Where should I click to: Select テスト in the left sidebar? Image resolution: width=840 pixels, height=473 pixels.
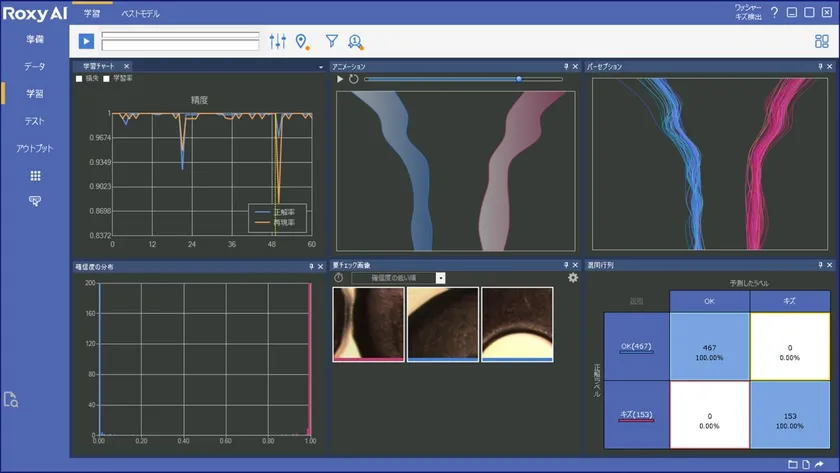[x=35, y=121]
